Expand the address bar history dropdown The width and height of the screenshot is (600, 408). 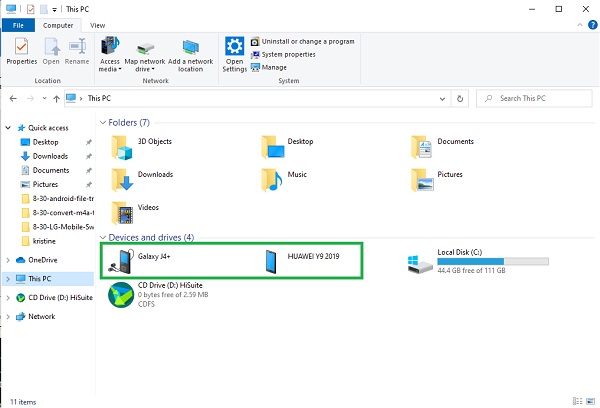tap(442, 99)
